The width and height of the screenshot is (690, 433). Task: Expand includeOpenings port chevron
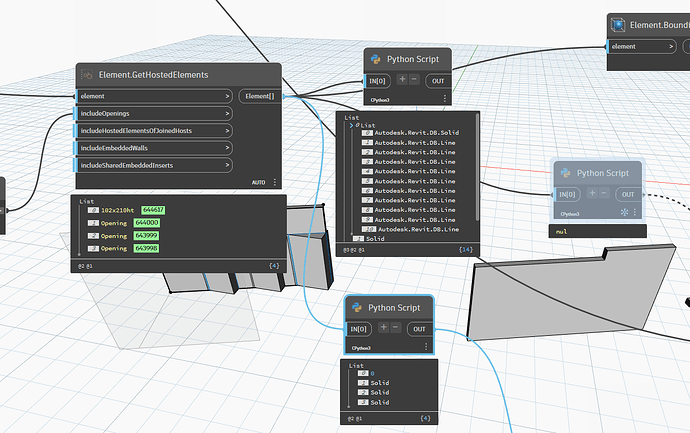pos(228,114)
